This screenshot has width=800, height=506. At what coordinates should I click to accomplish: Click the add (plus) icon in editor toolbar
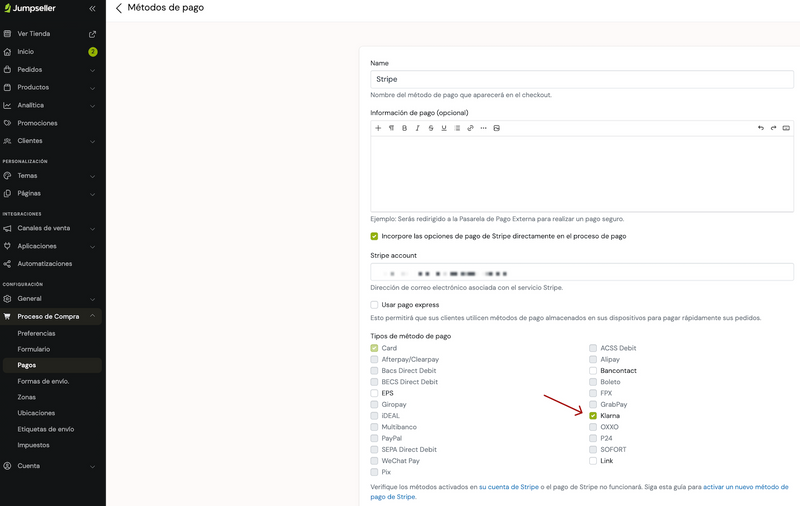point(378,128)
